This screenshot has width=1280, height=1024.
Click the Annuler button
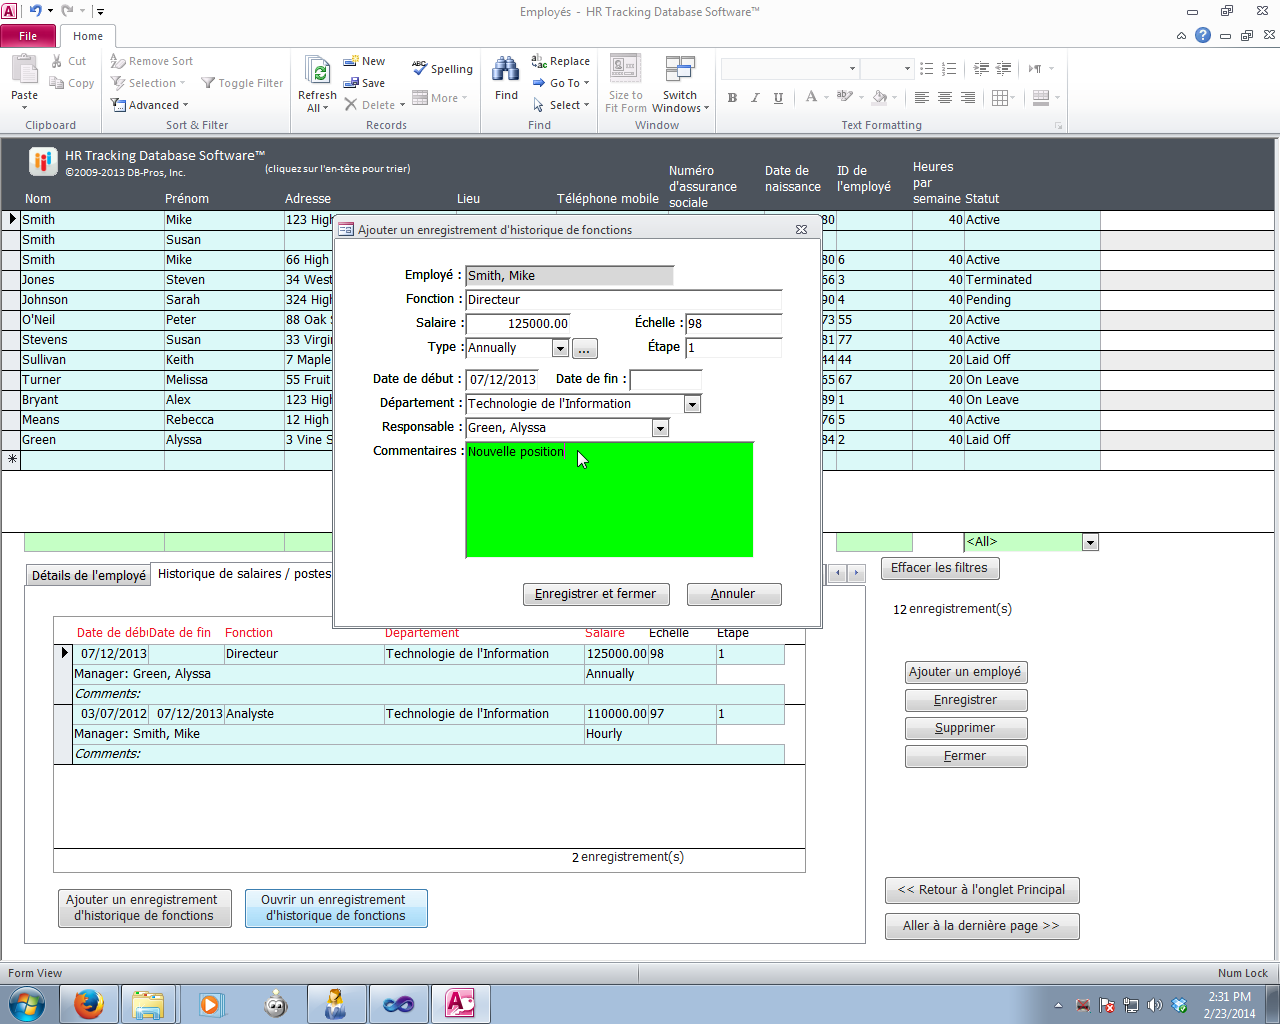pyautogui.click(x=733, y=594)
